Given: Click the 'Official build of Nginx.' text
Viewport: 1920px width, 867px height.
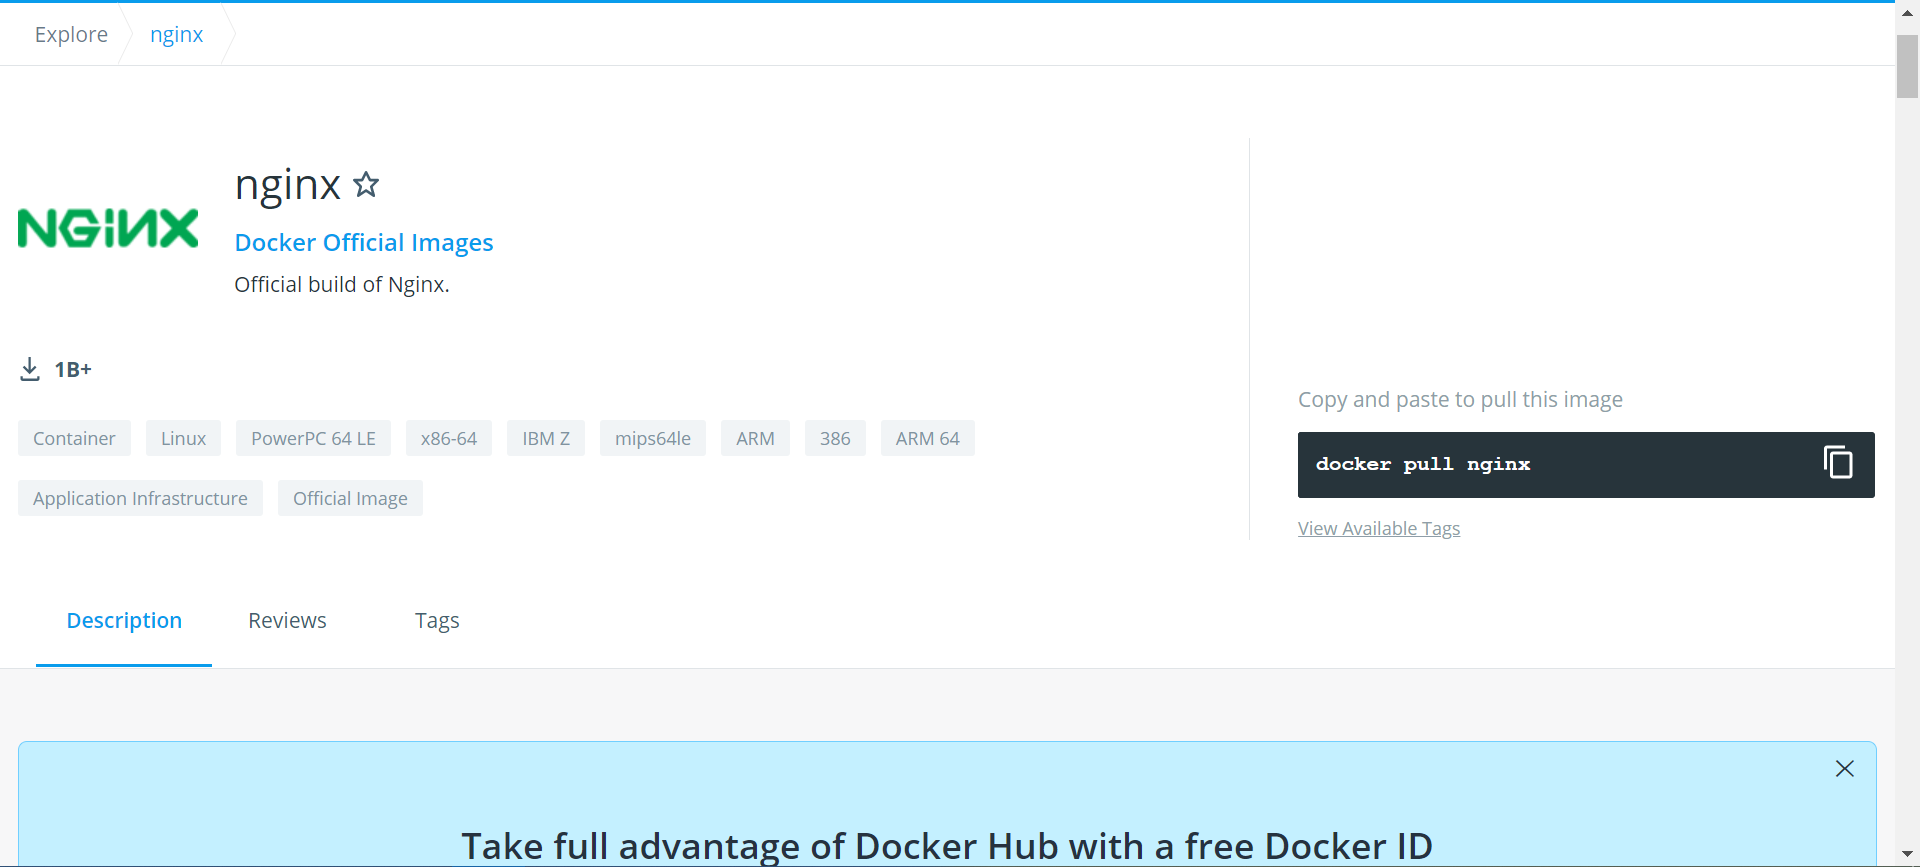Looking at the screenshot, I should pyautogui.click(x=342, y=284).
